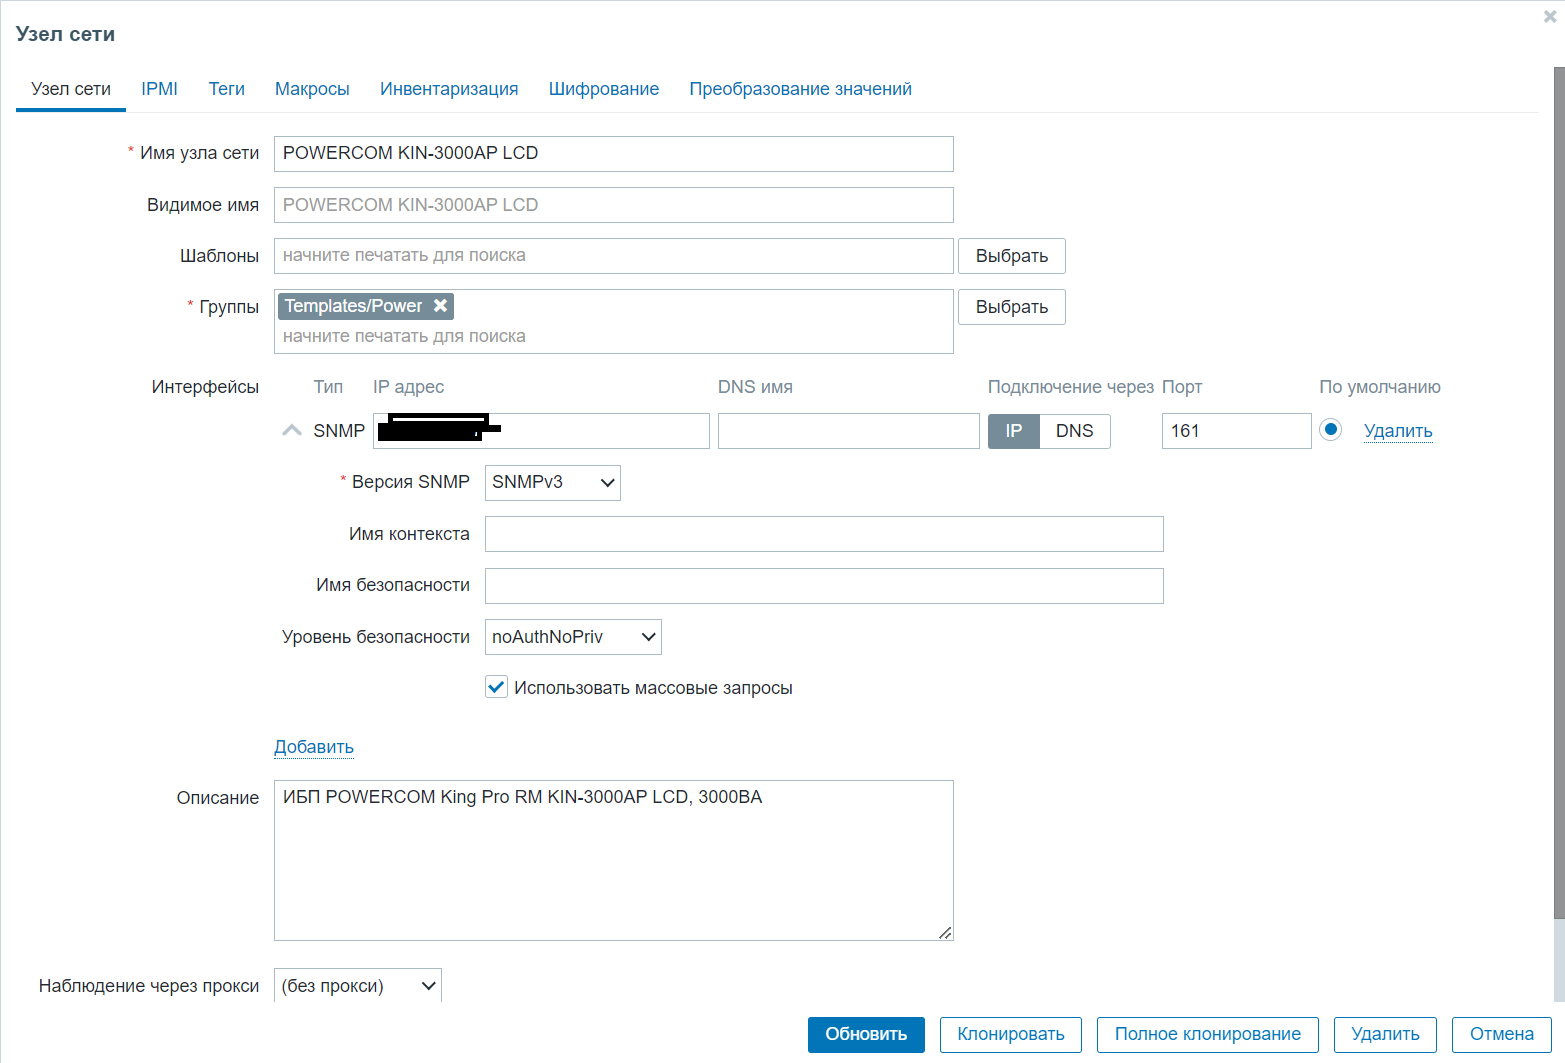Open the Макросы tab
Image resolution: width=1565 pixels, height=1063 pixels.
(x=312, y=89)
